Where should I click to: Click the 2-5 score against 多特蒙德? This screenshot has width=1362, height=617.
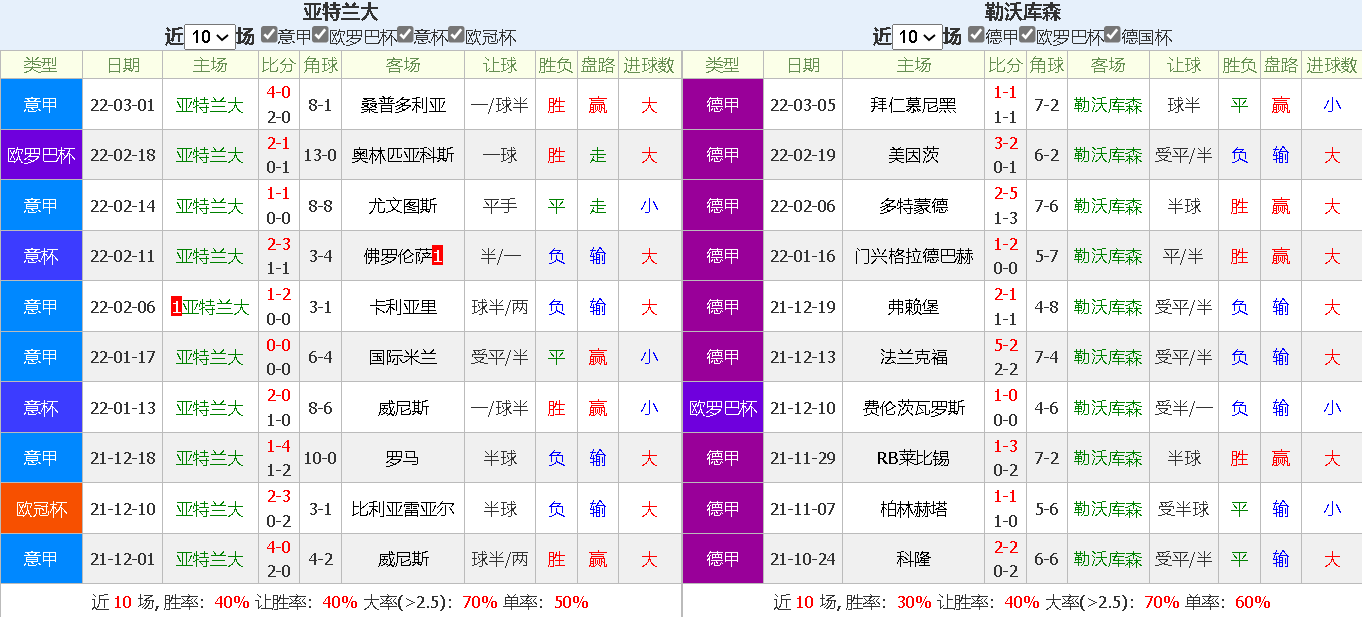tap(1005, 193)
